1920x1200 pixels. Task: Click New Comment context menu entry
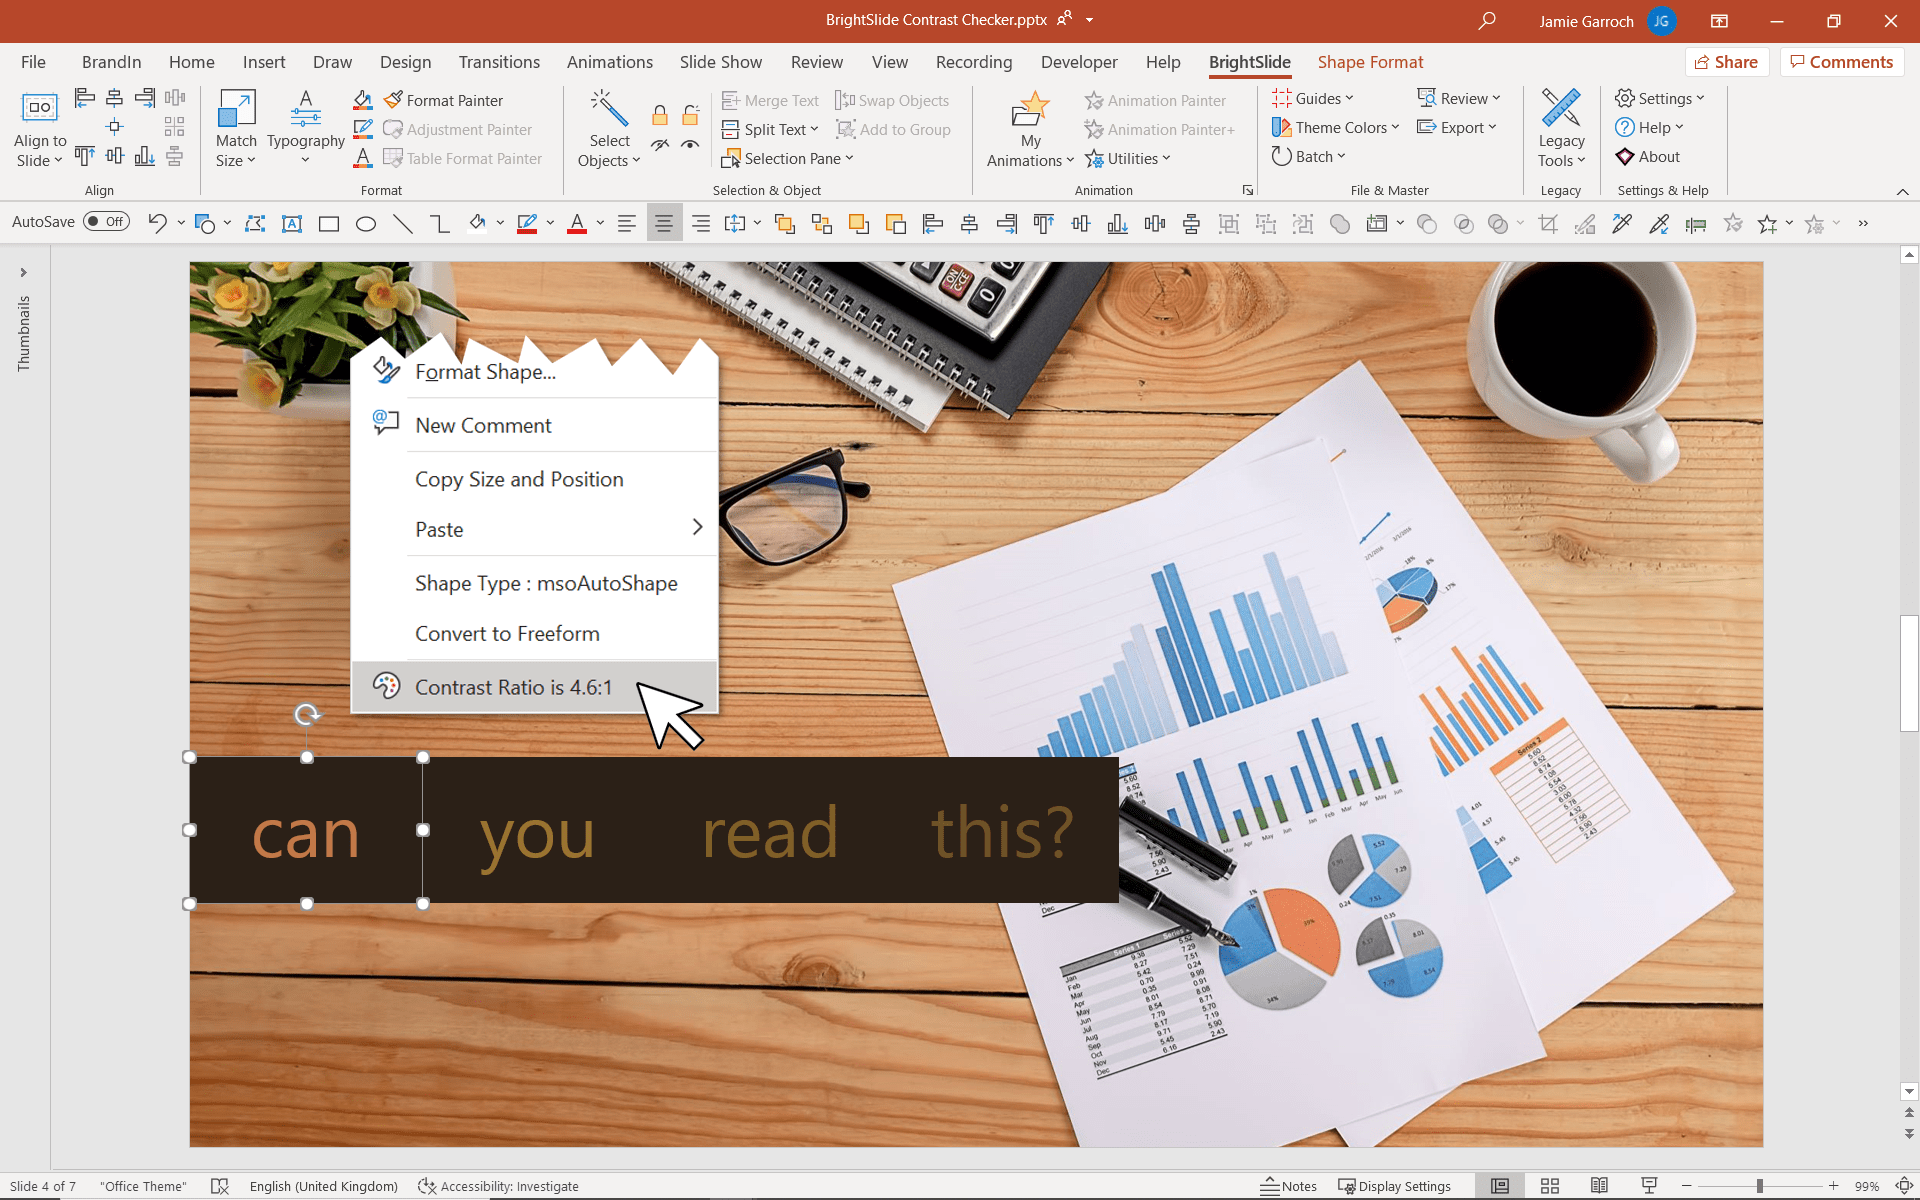click(484, 424)
